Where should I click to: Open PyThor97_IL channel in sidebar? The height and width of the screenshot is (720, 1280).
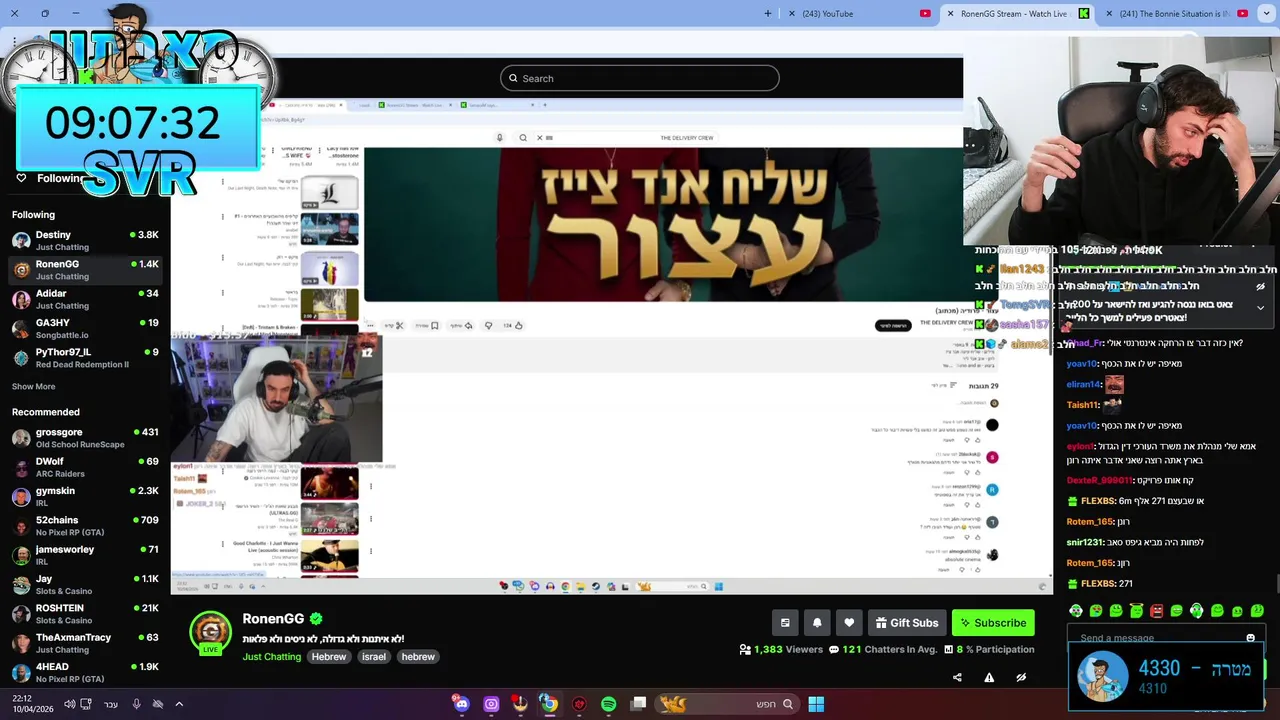(85, 358)
